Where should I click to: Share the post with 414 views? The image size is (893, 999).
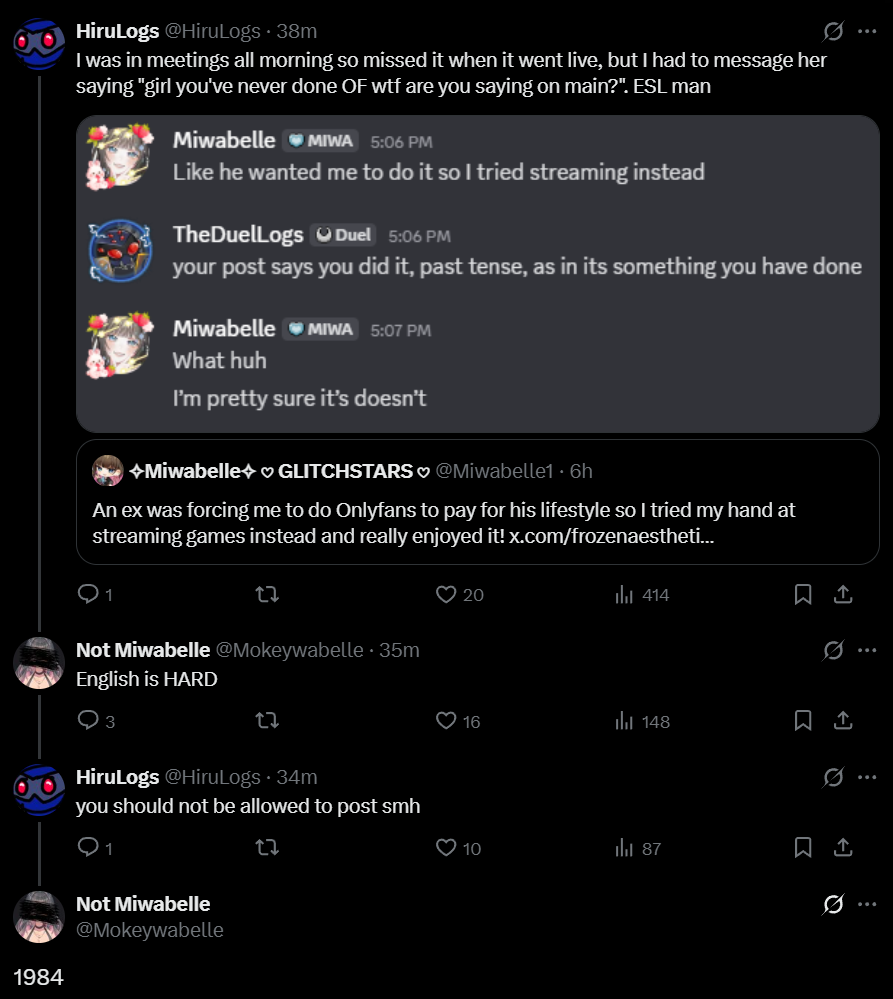(x=843, y=595)
